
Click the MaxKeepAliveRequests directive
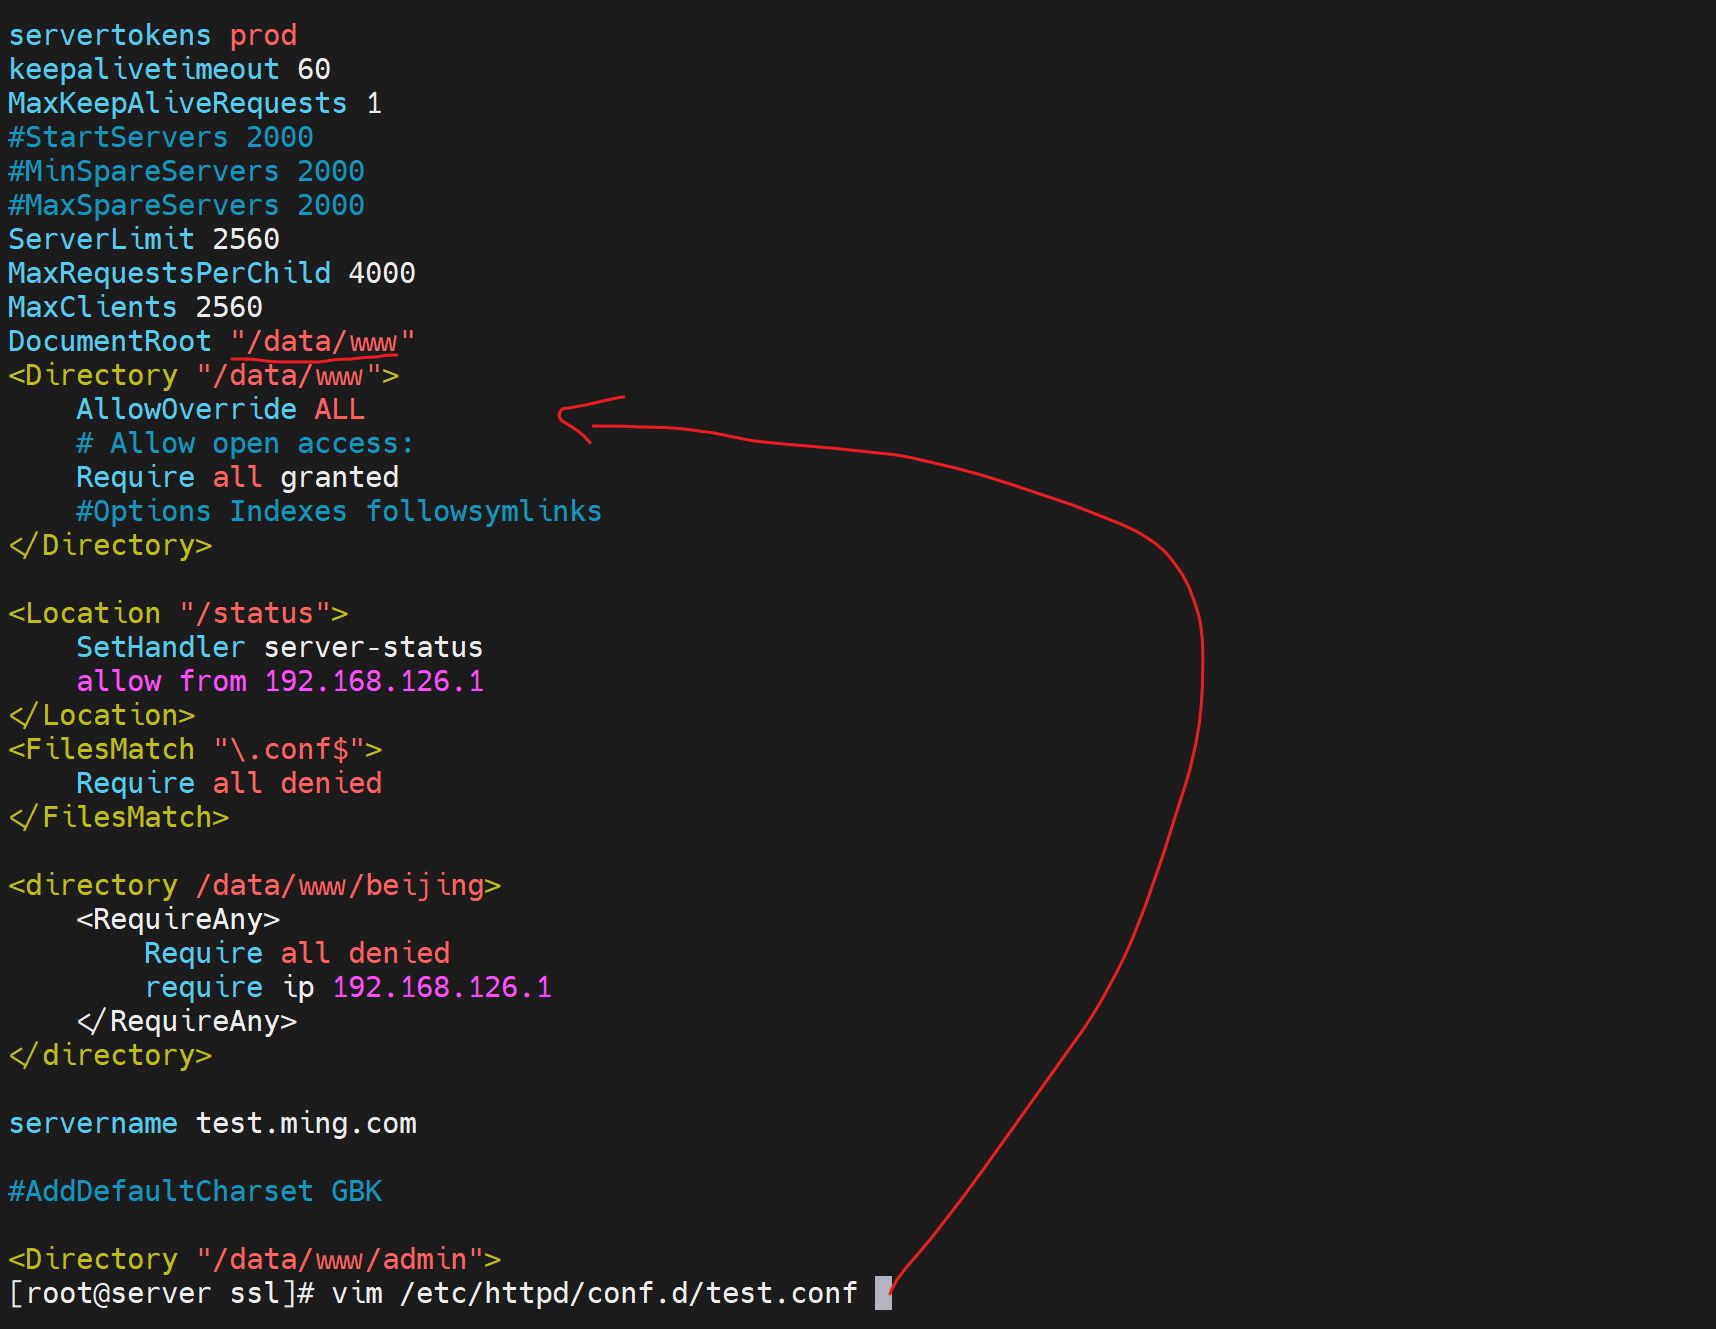(x=177, y=103)
